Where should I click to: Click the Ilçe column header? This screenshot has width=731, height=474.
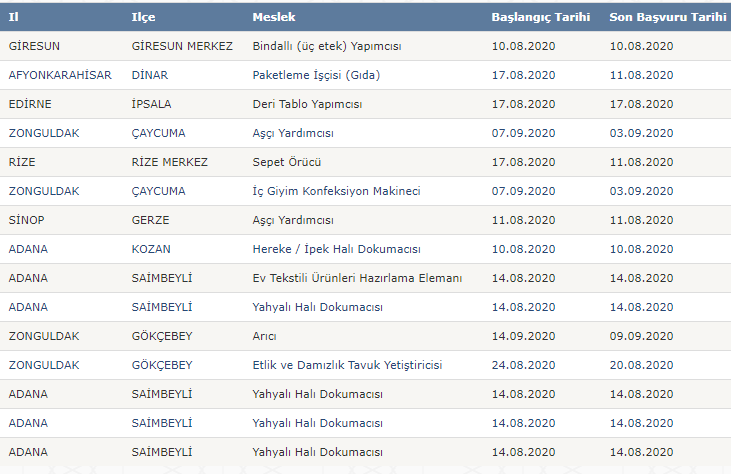tap(143, 17)
